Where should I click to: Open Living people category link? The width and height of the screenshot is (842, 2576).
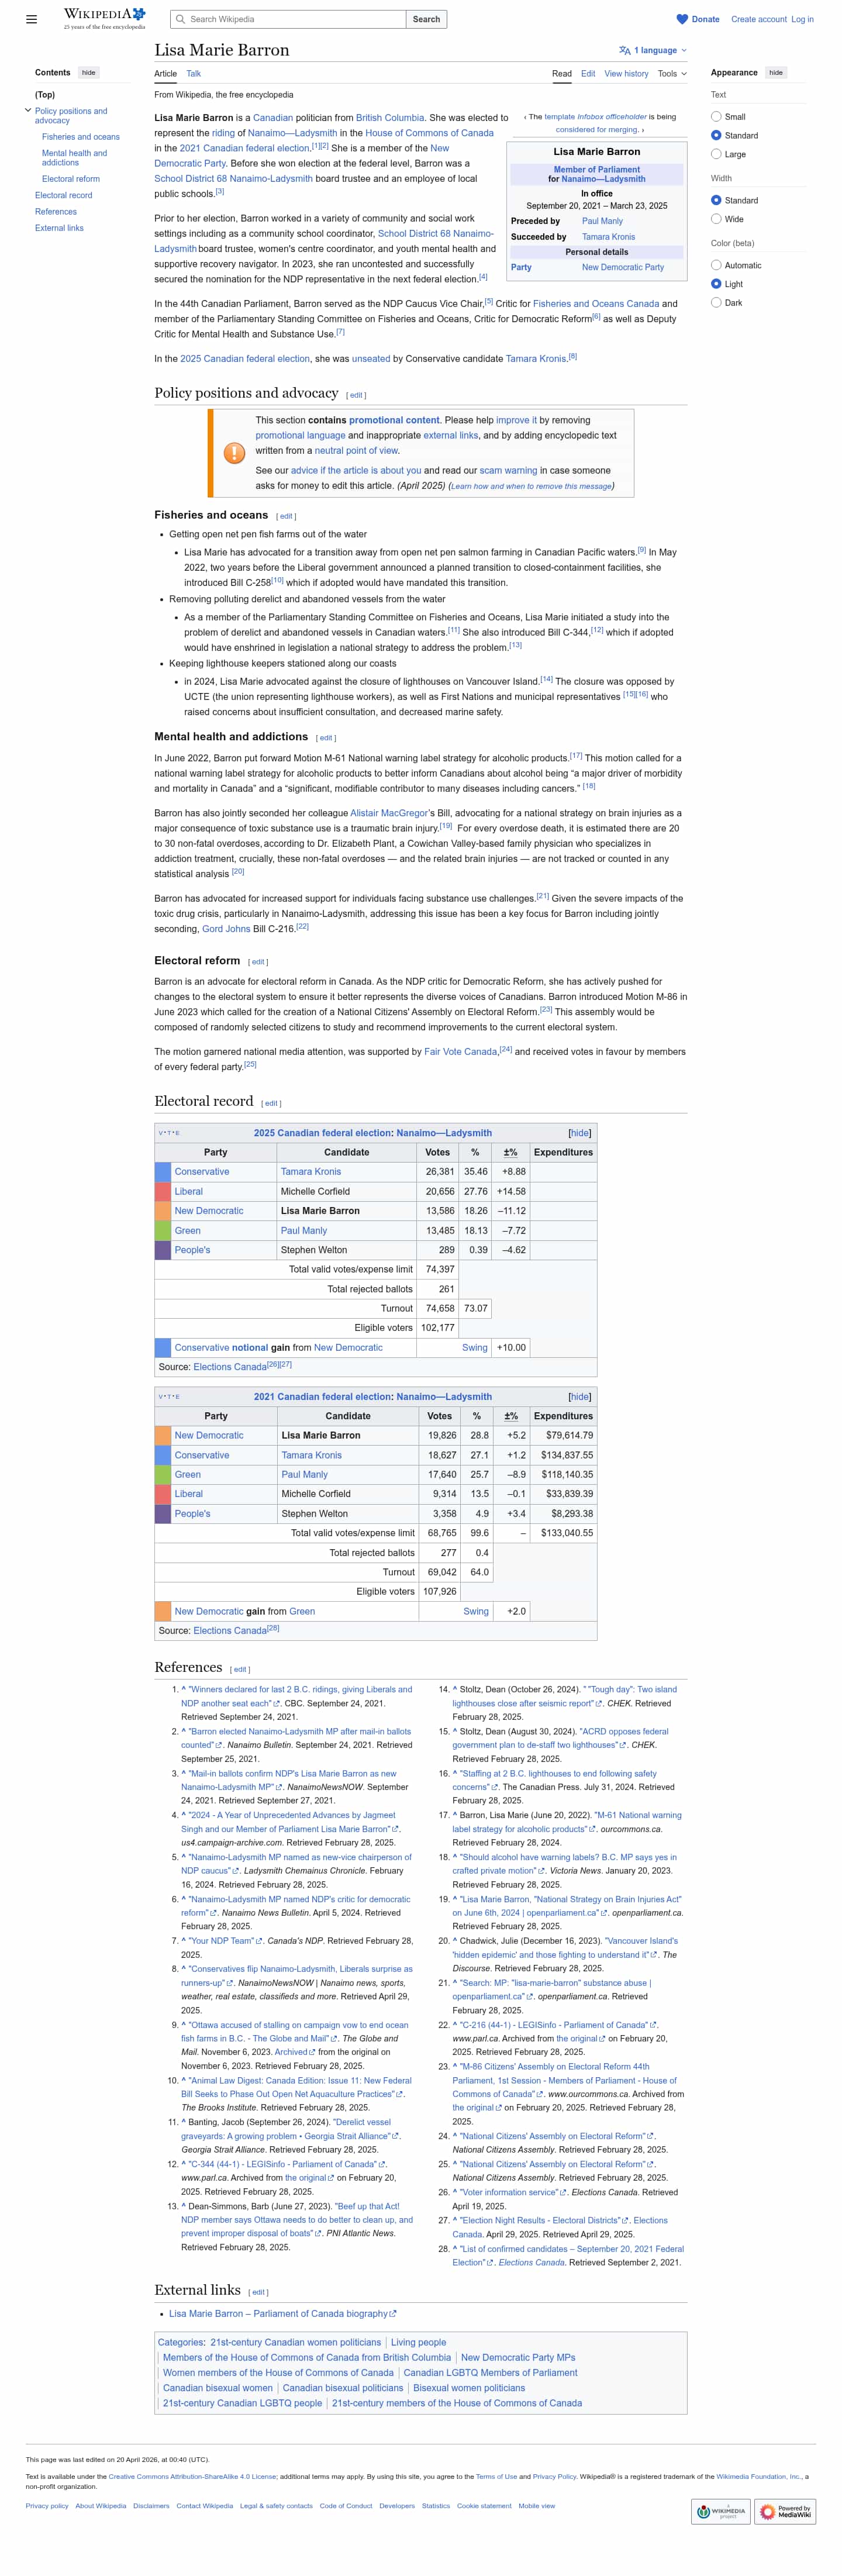(418, 2342)
